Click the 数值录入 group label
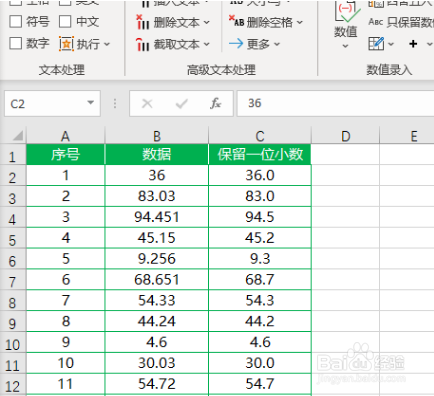Screen dimensions: 434x396 pyautogui.click(x=389, y=70)
